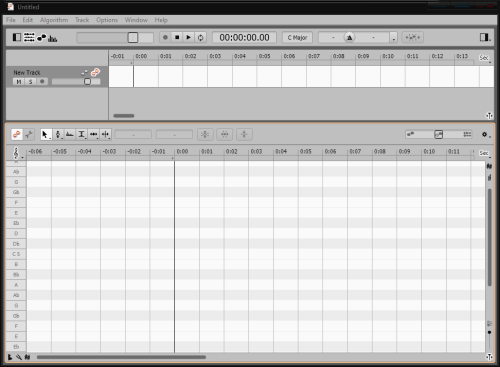This screenshot has height=367, width=500.
Task: Select the New Track name label
Action: 27,72
